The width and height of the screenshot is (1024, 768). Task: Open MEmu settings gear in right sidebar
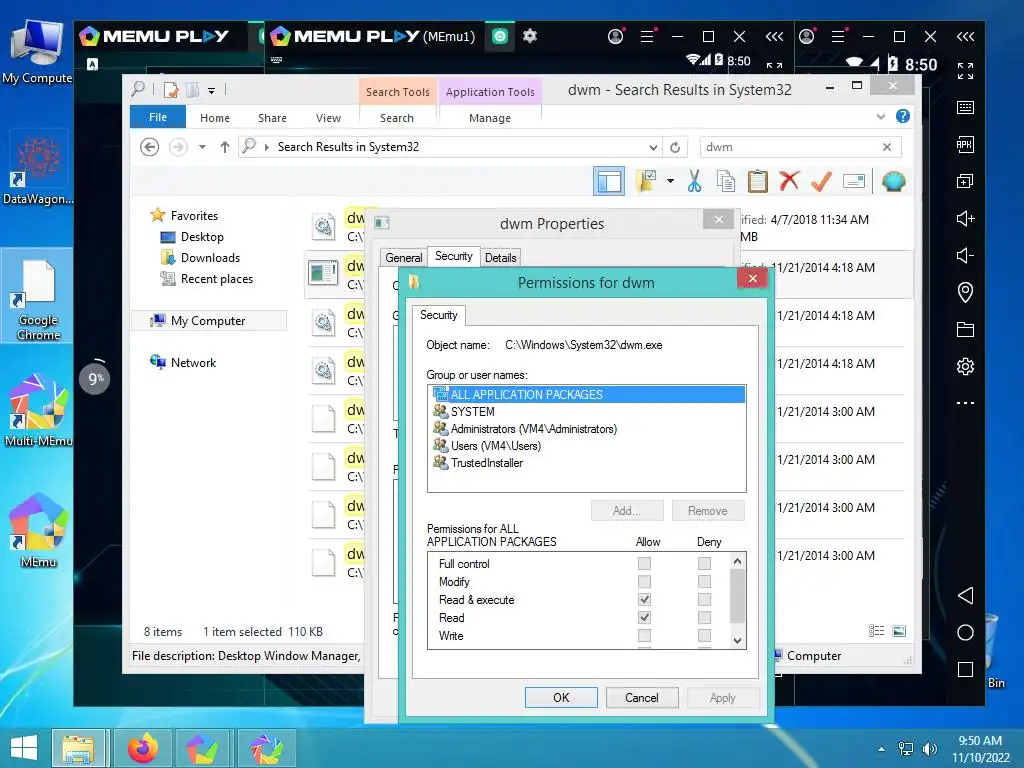pos(965,366)
